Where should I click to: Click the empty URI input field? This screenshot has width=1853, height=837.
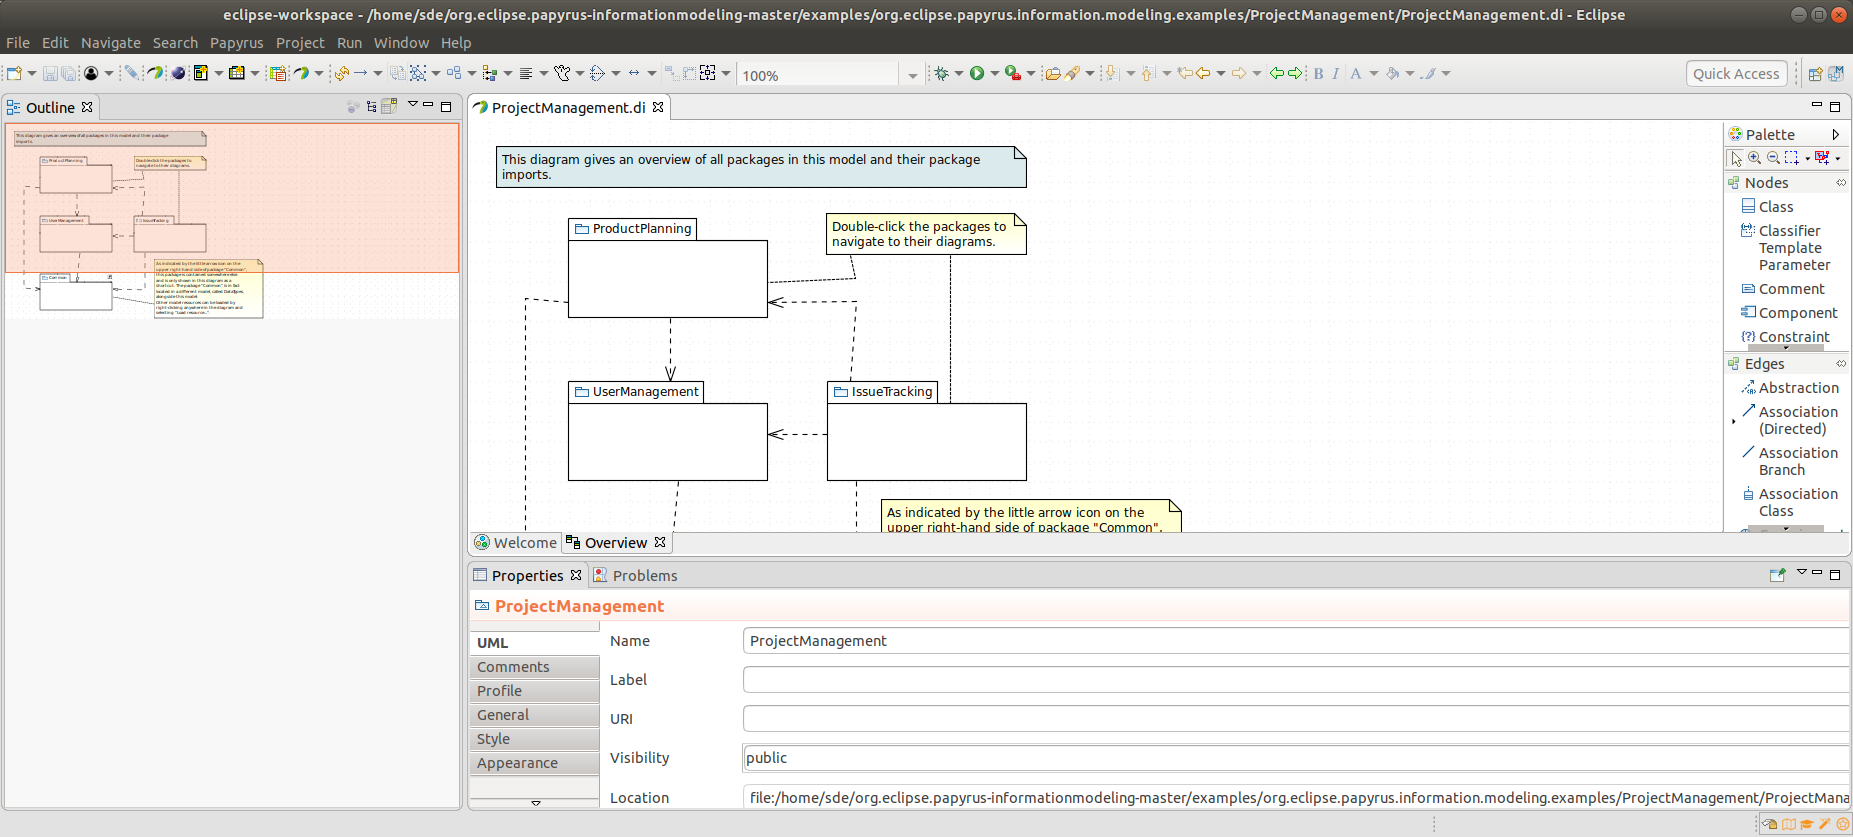click(x=1296, y=719)
